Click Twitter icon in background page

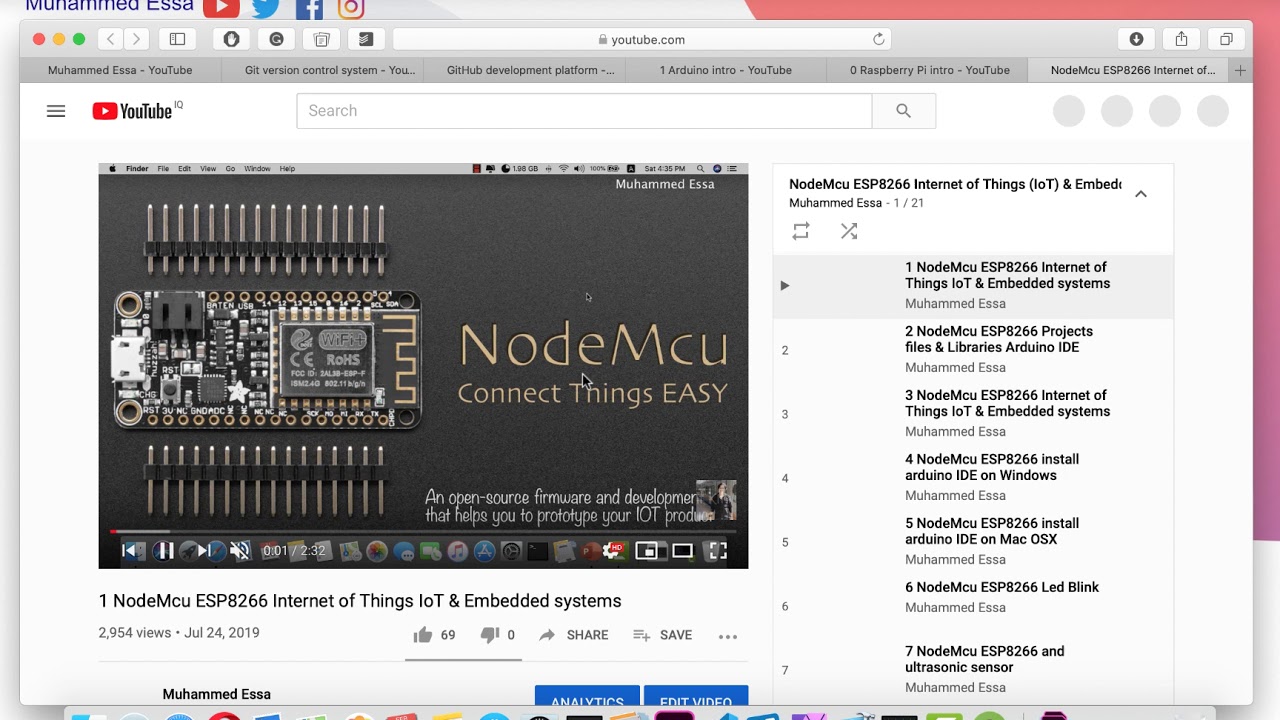tap(265, 8)
